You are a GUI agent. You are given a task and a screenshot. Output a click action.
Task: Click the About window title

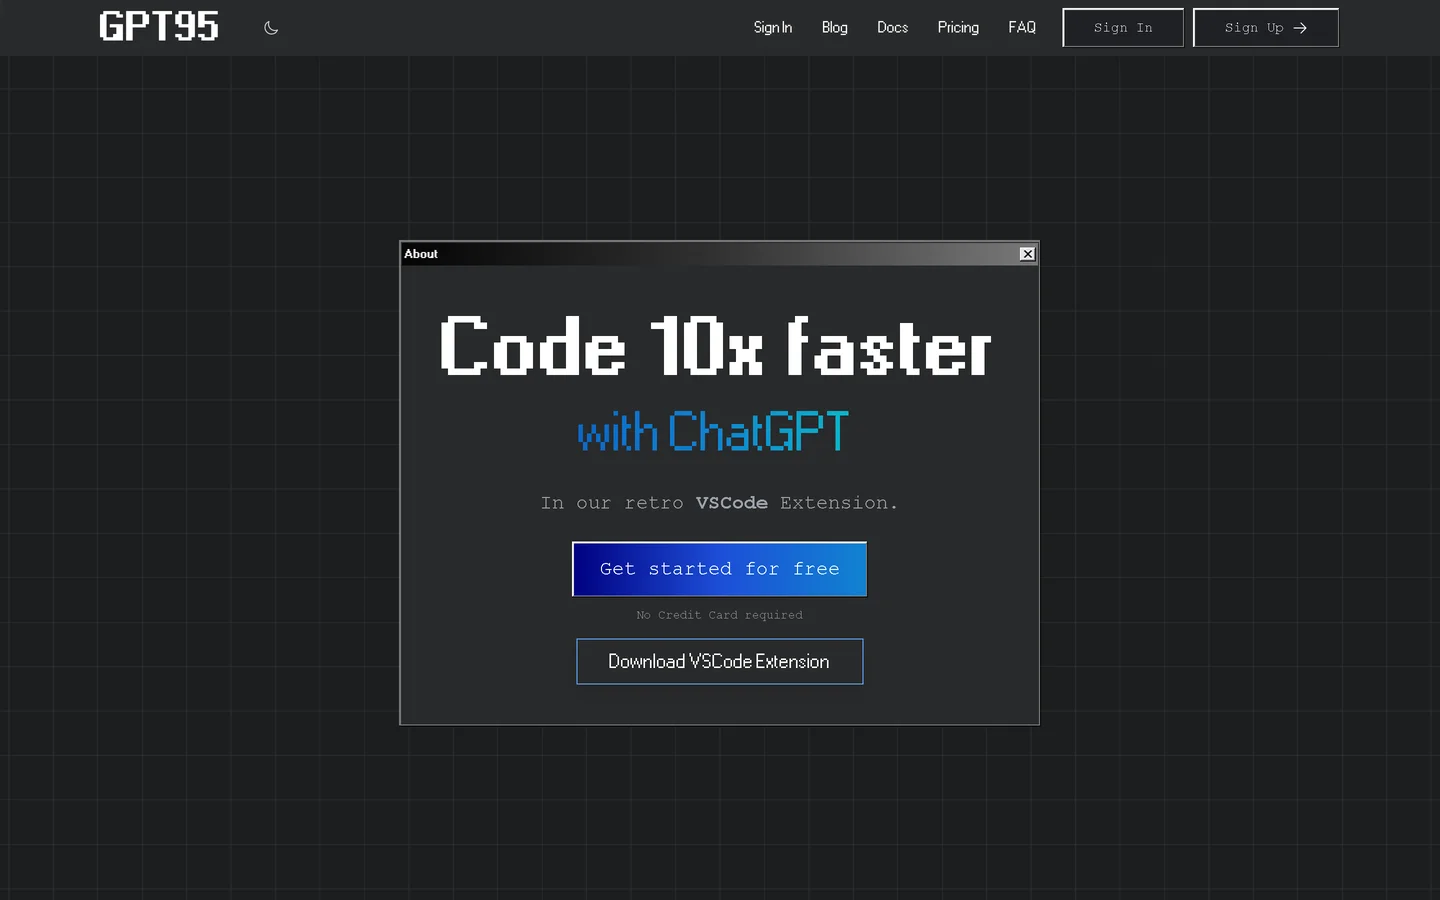coord(421,254)
